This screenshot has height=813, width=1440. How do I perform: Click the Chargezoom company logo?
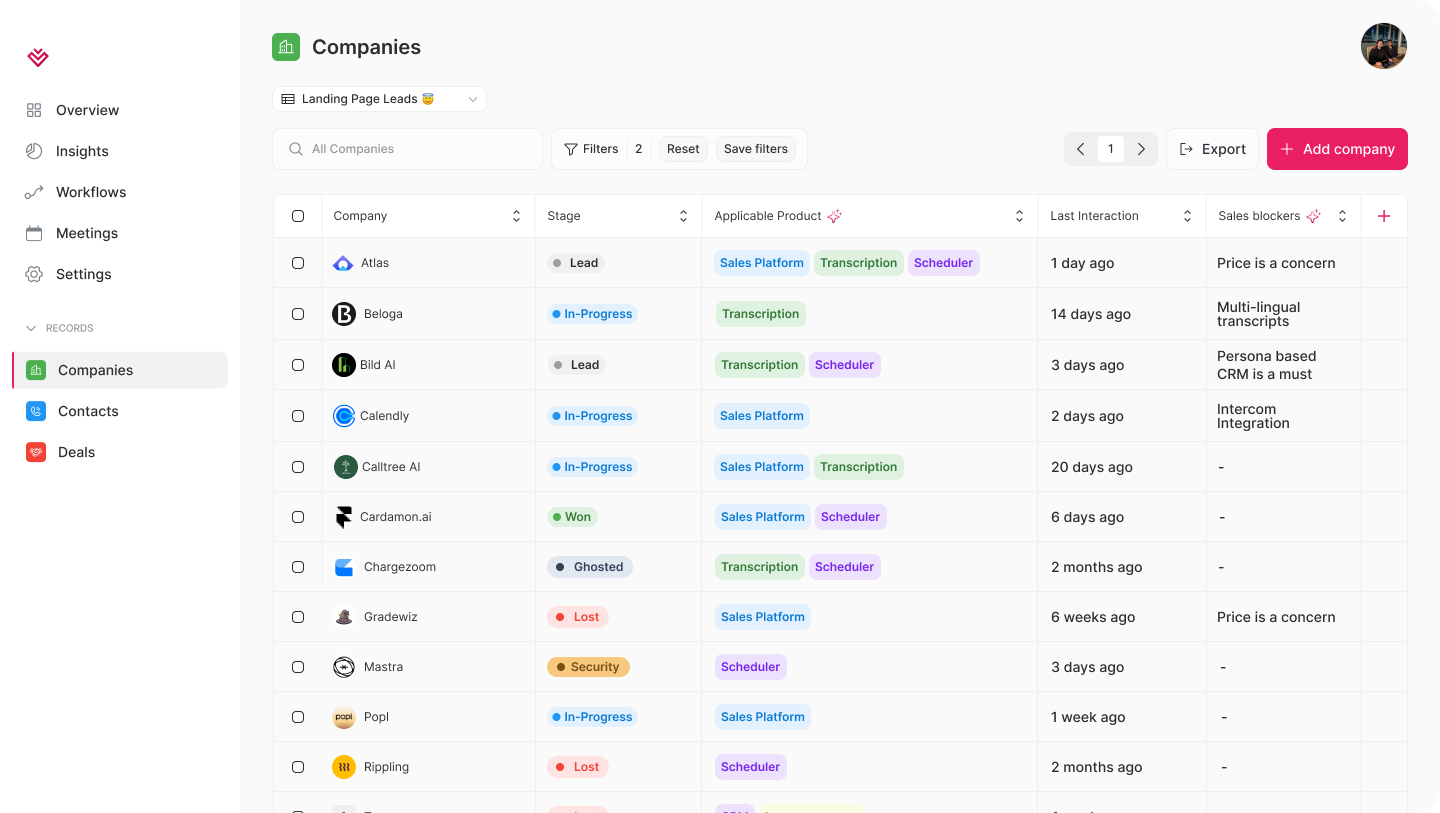point(344,567)
